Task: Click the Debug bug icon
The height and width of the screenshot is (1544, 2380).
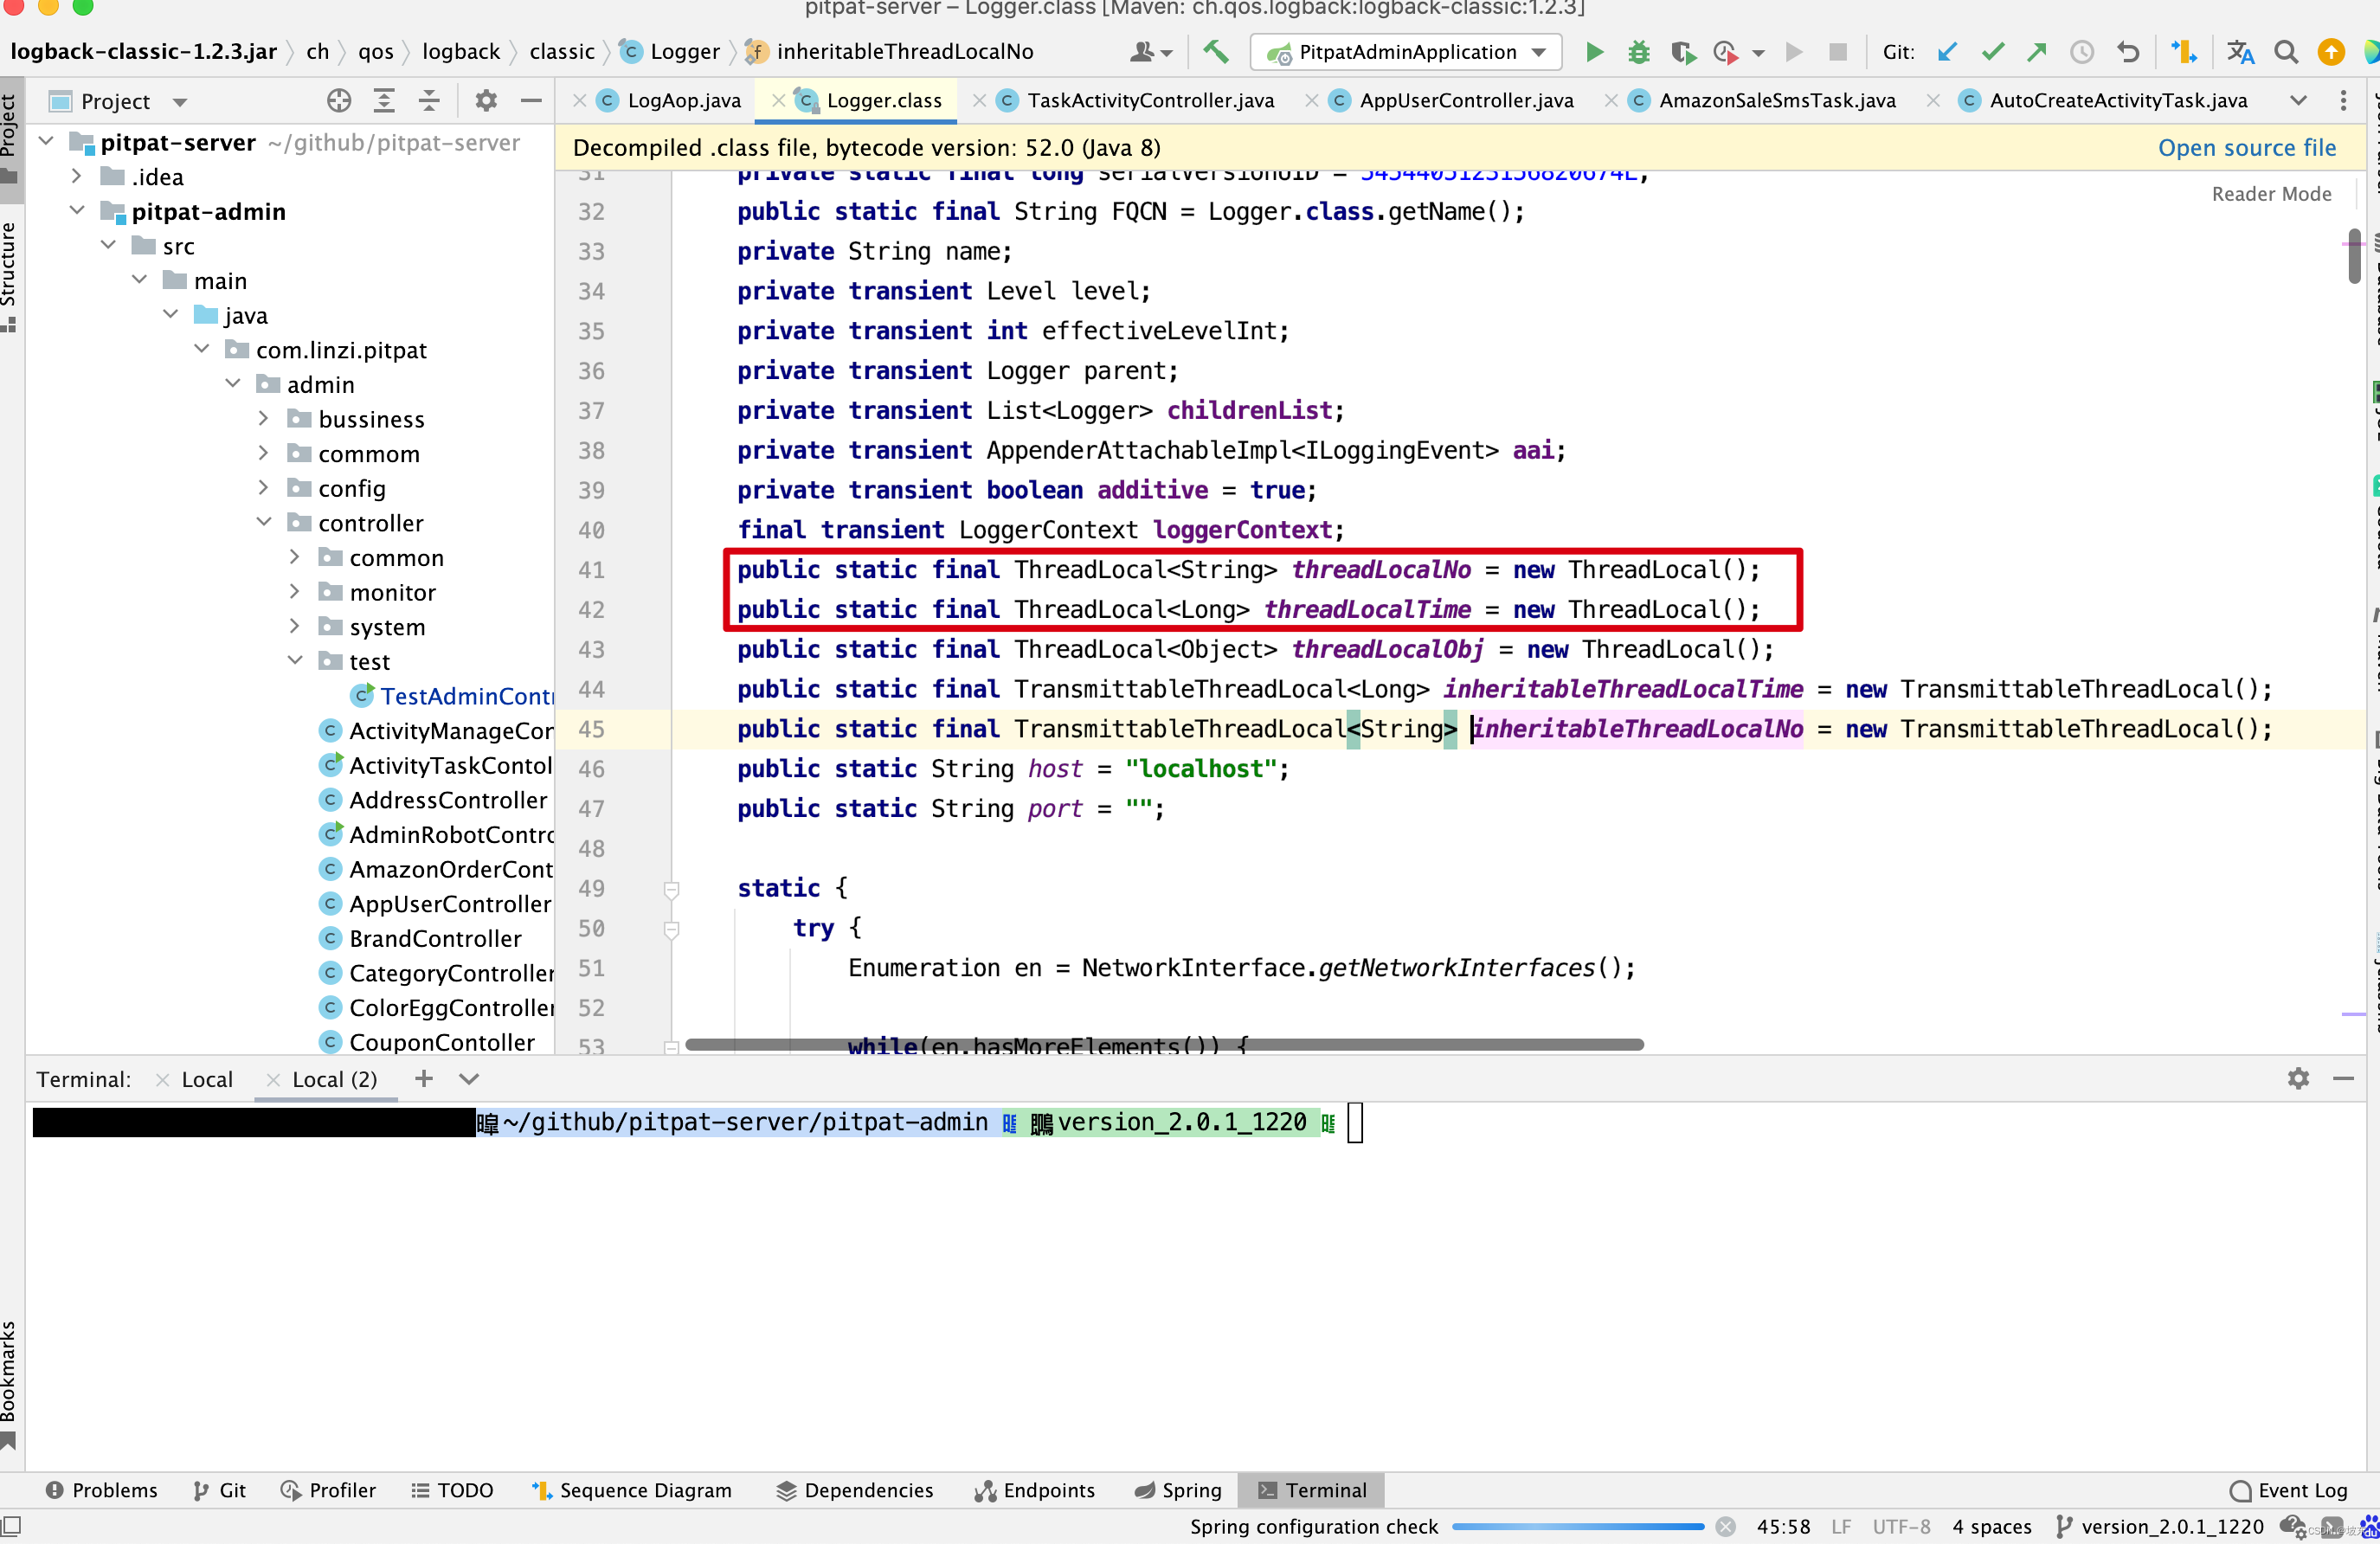Action: coord(1638,52)
